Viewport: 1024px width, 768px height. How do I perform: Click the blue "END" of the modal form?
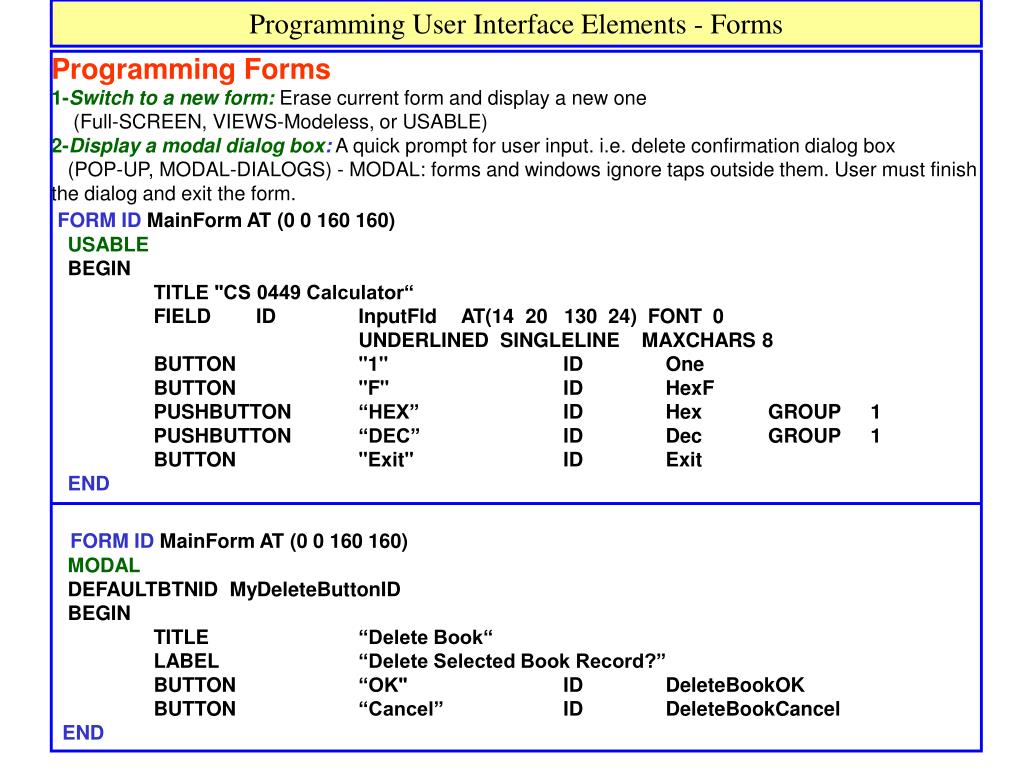[83, 733]
